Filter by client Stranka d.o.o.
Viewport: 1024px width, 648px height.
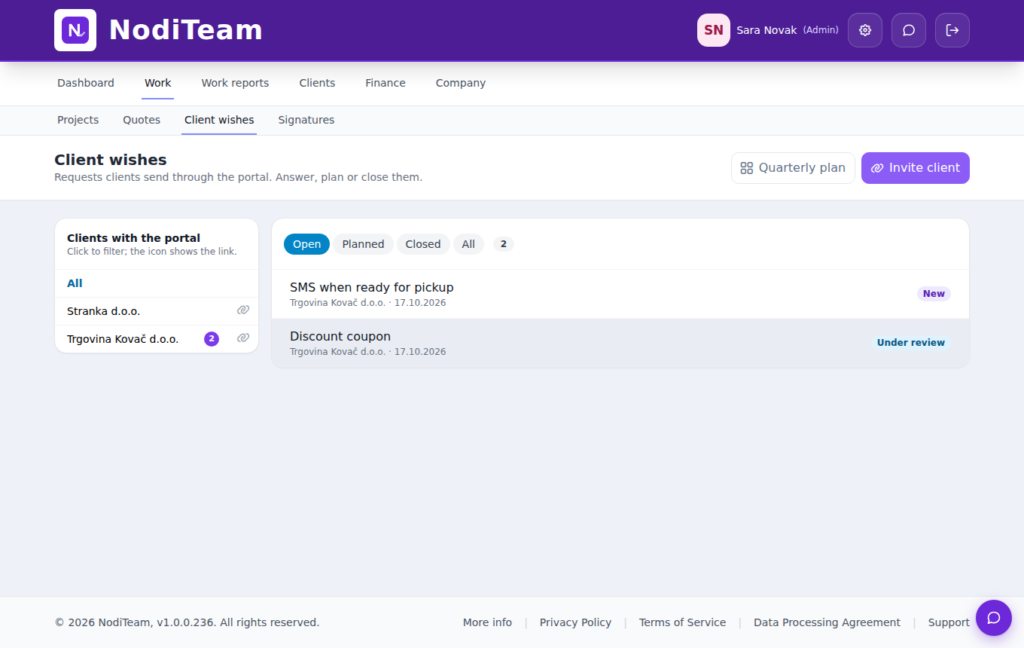144,312
